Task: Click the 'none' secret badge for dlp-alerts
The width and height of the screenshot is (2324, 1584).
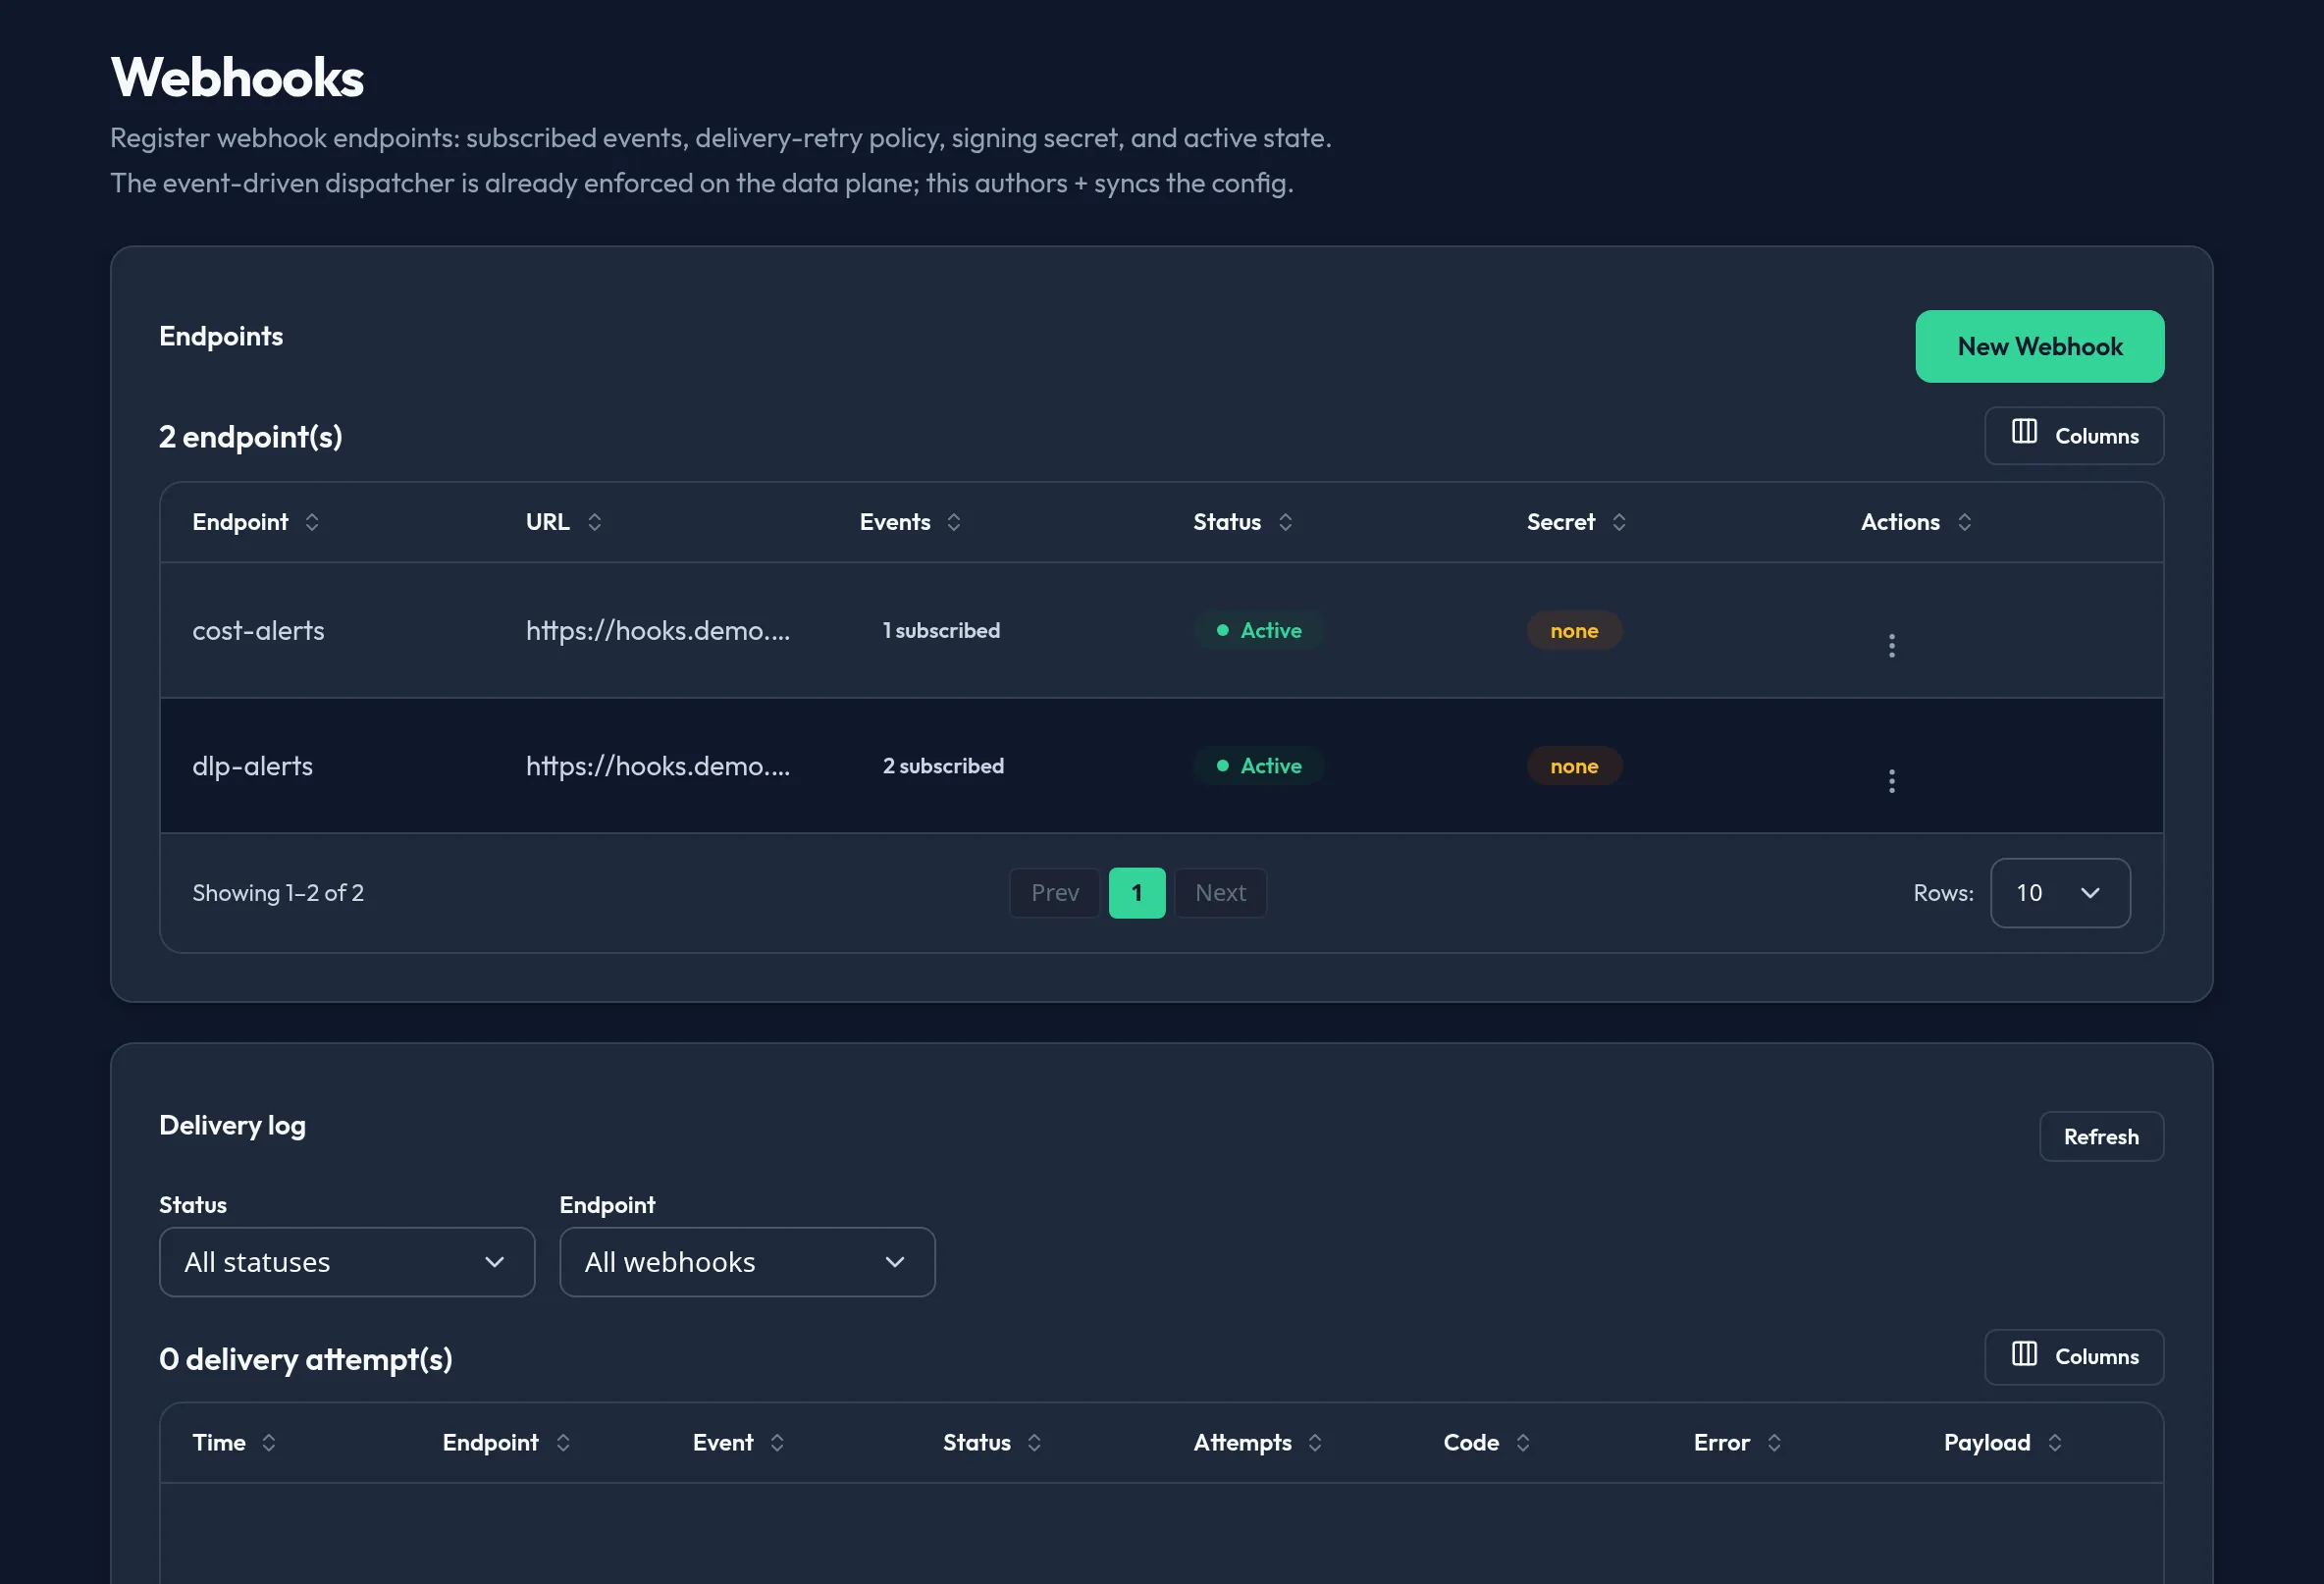Action: click(1574, 766)
